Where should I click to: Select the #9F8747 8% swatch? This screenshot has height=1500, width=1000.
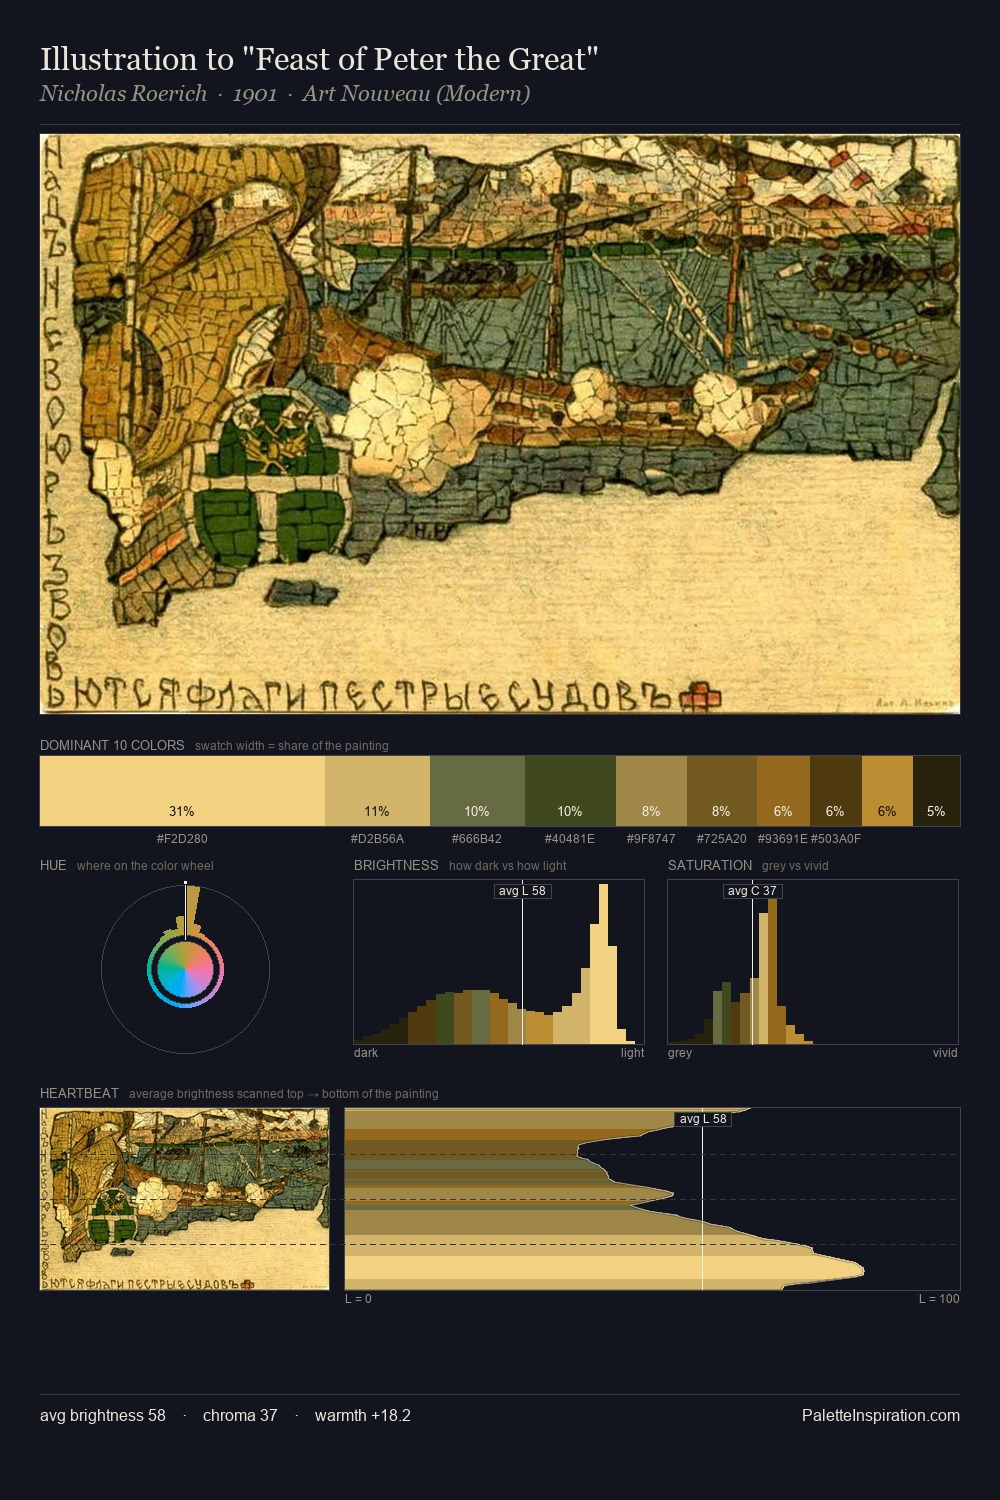tap(651, 791)
